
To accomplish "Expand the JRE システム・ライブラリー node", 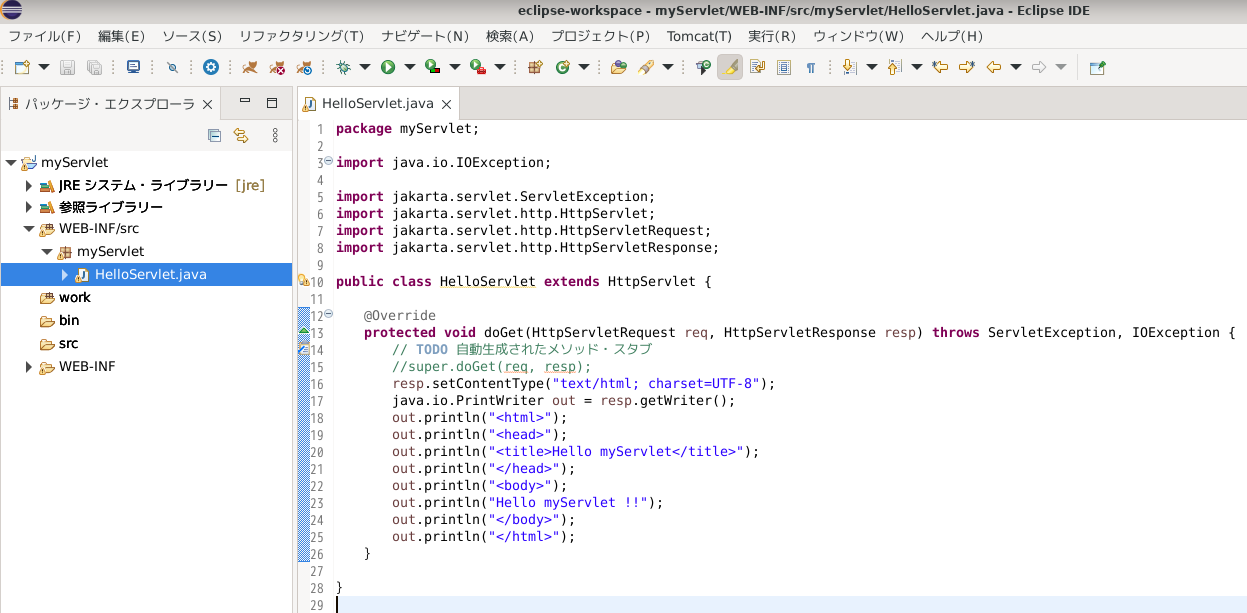I will point(29,185).
